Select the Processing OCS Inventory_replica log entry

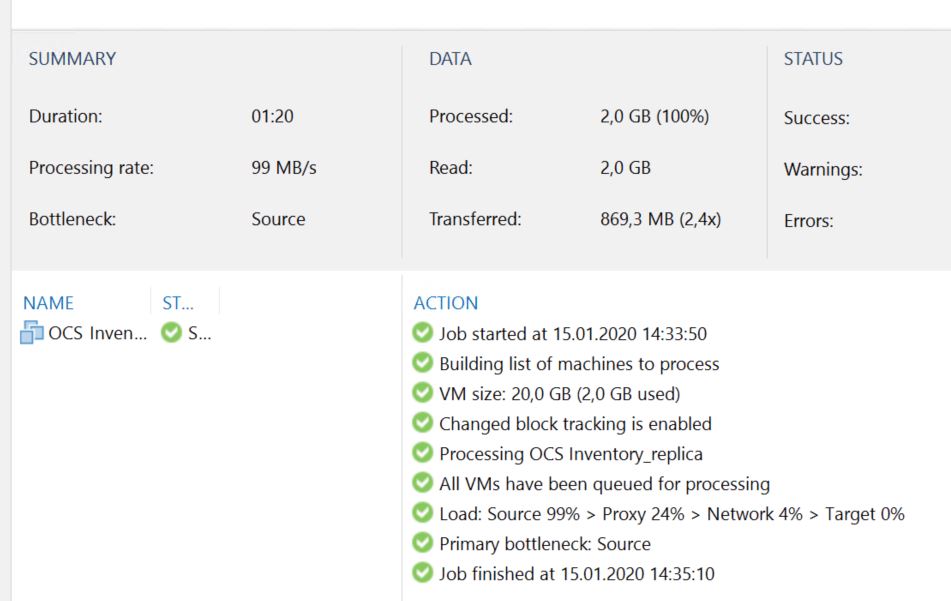[570, 454]
